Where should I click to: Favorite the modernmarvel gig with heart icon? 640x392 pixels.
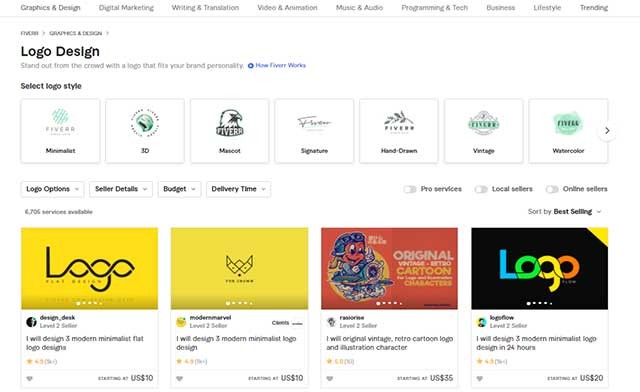click(x=180, y=379)
